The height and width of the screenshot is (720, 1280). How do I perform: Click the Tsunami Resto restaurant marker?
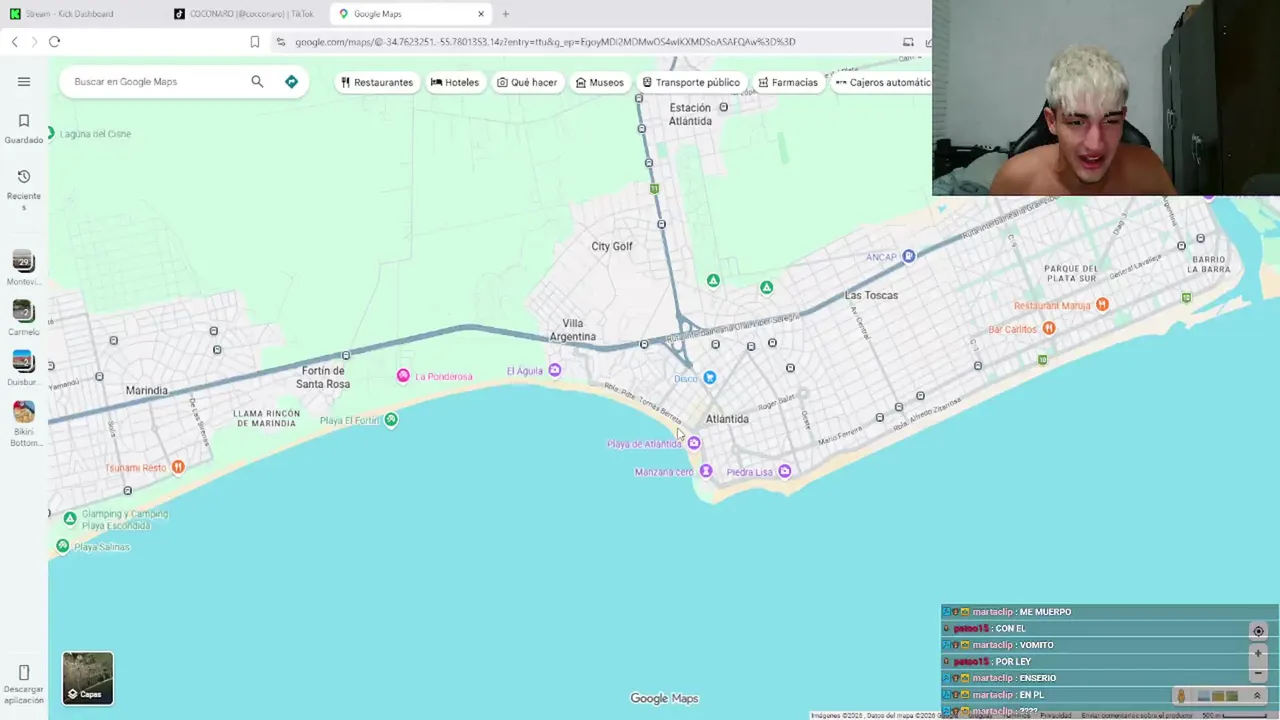(x=178, y=467)
